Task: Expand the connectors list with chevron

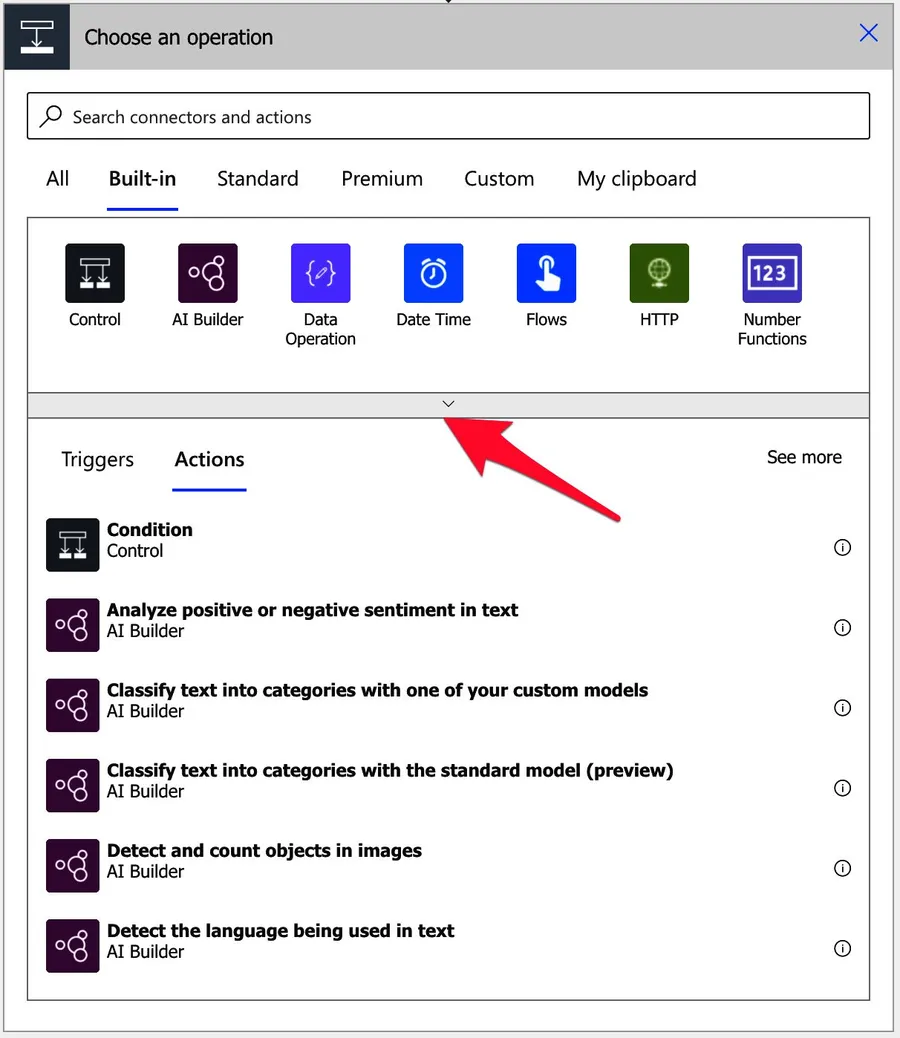Action: [448, 404]
